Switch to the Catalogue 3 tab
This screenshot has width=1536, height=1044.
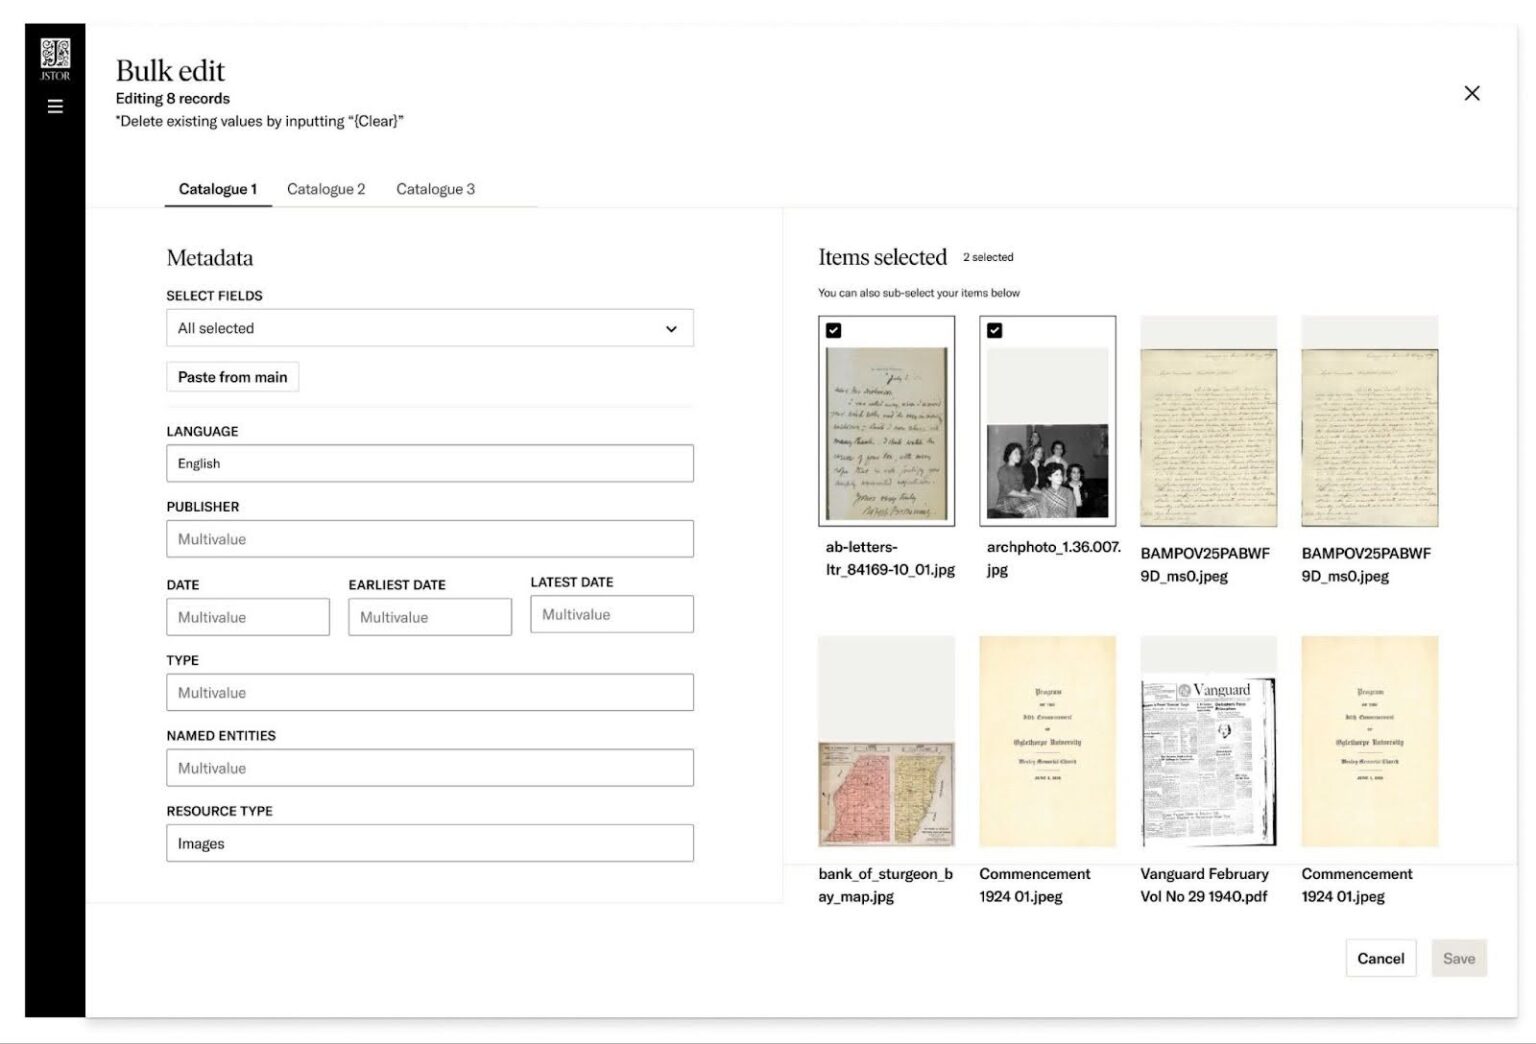pyautogui.click(x=436, y=188)
